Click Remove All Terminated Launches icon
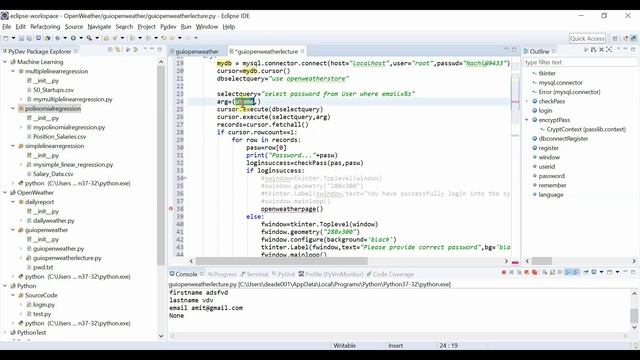This screenshot has height=360, width=640. click(519, 272)
